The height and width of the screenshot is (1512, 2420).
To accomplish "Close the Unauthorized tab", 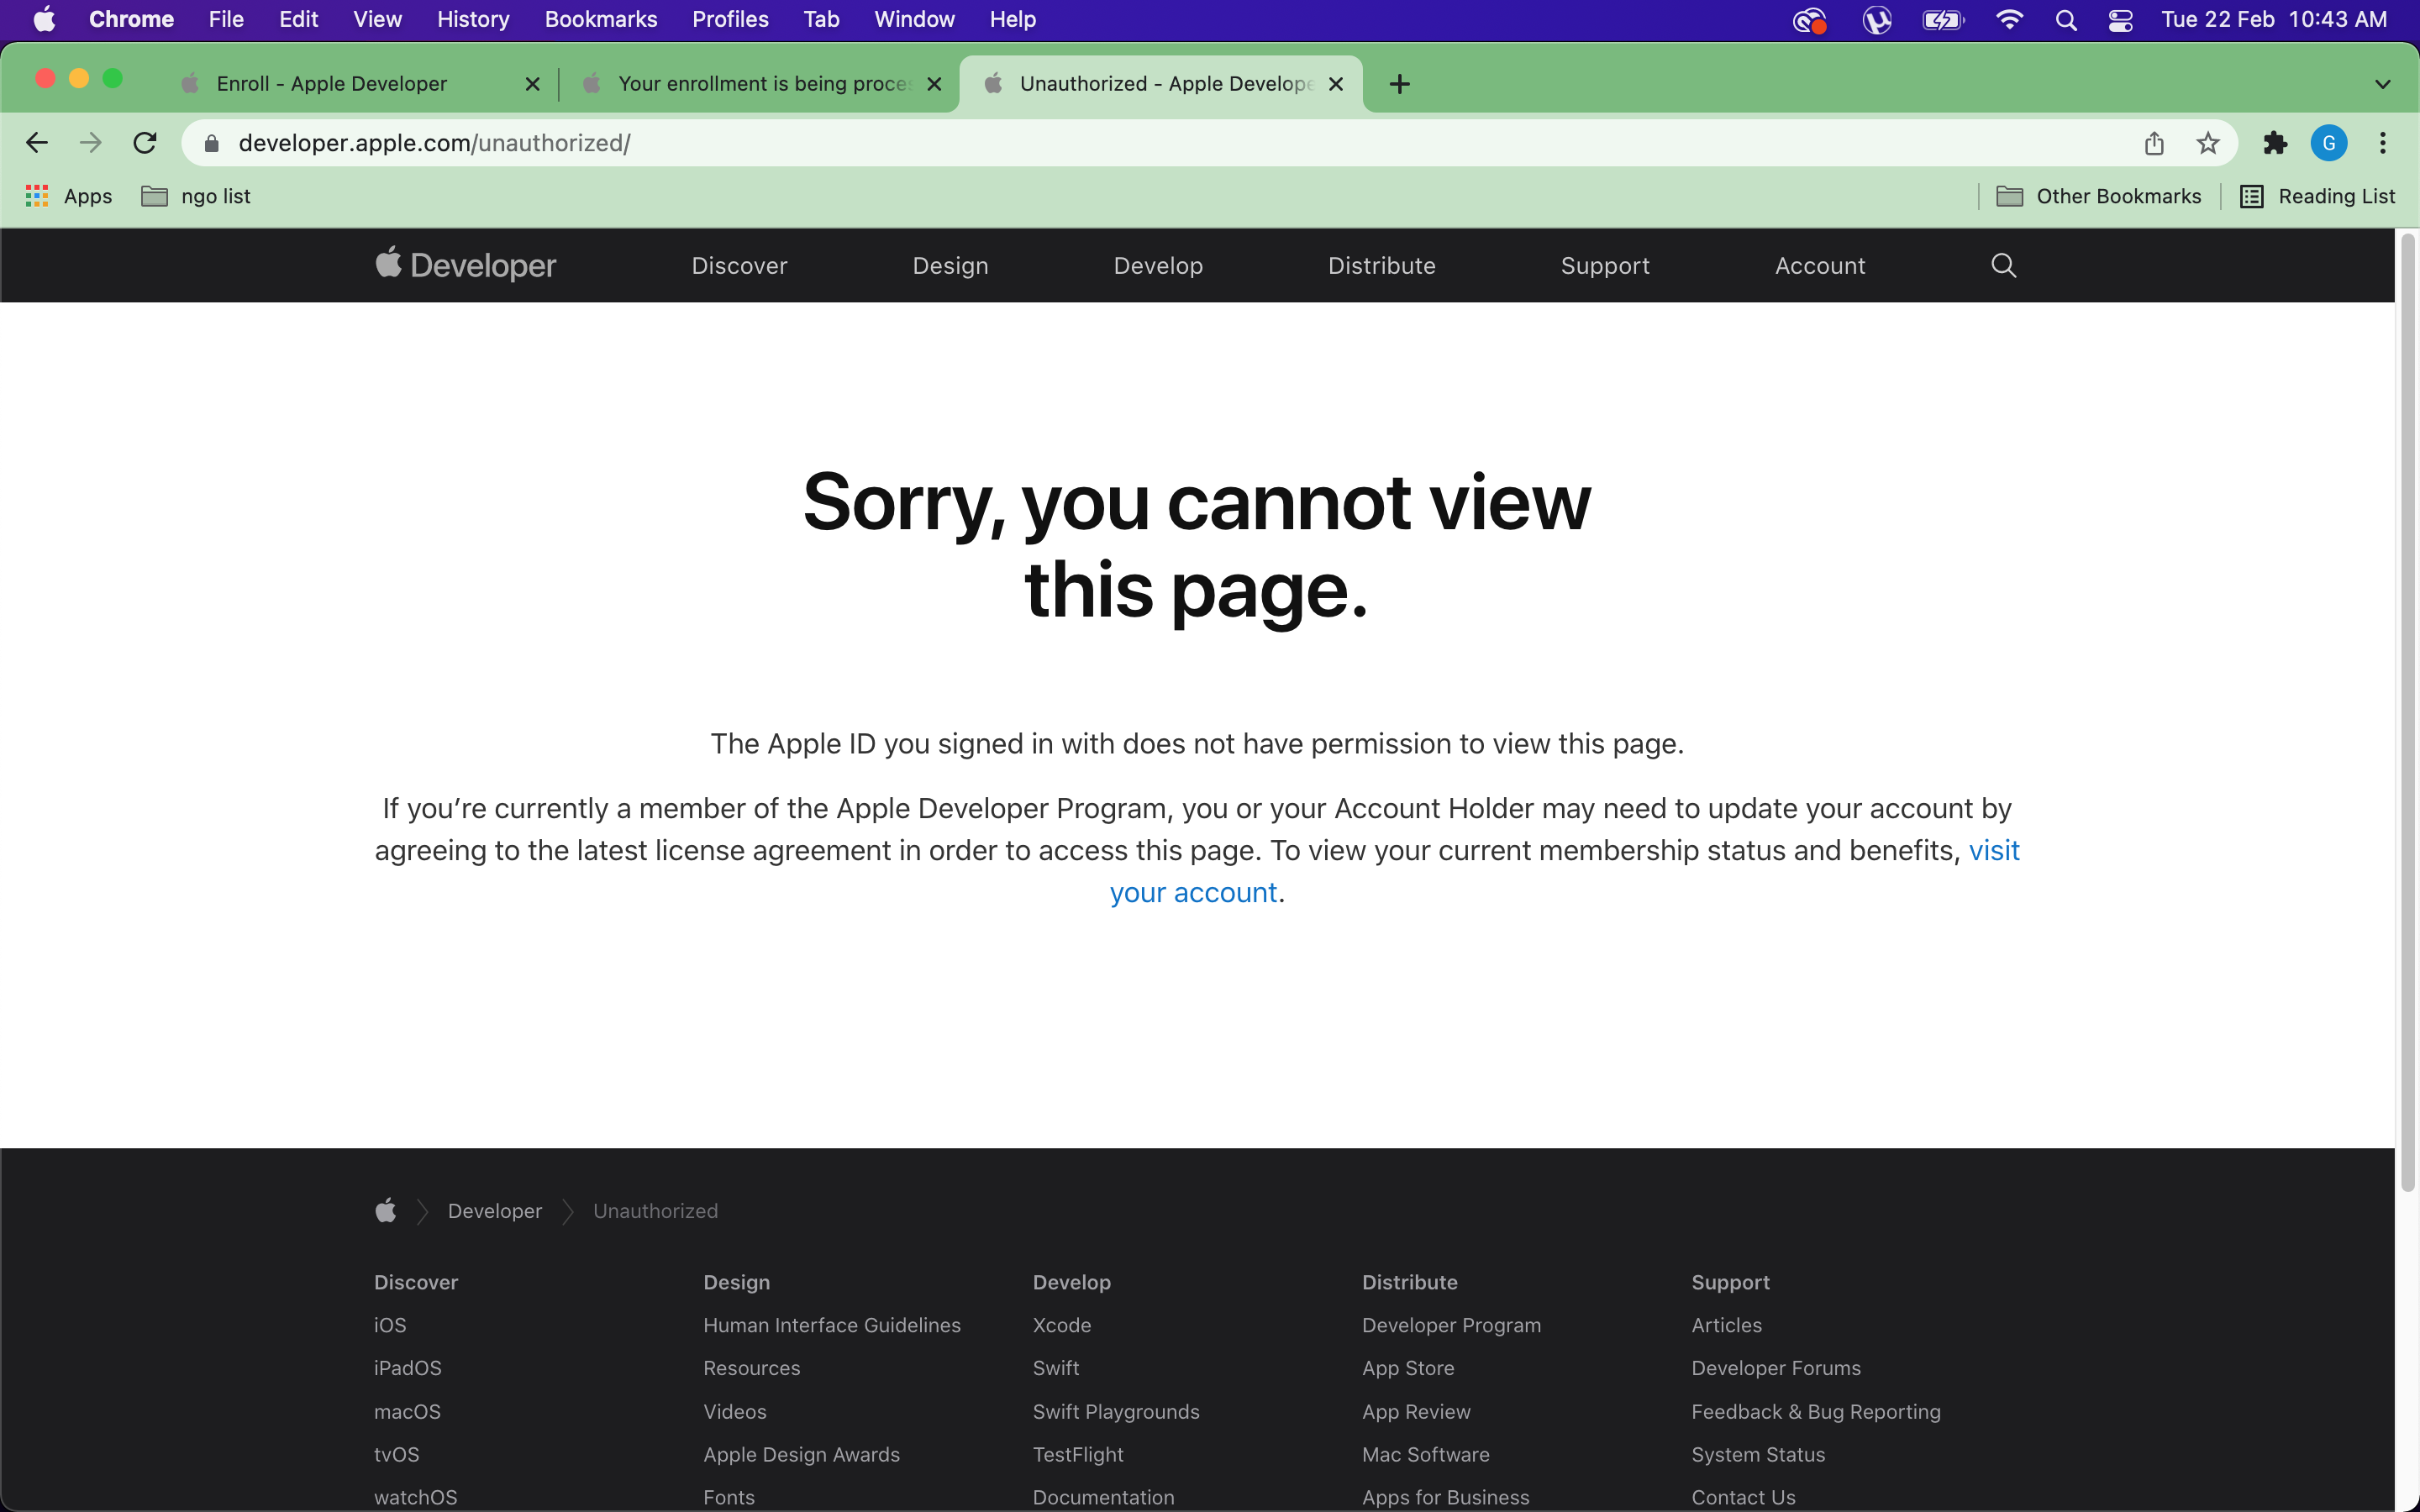I will point(1336,84).
